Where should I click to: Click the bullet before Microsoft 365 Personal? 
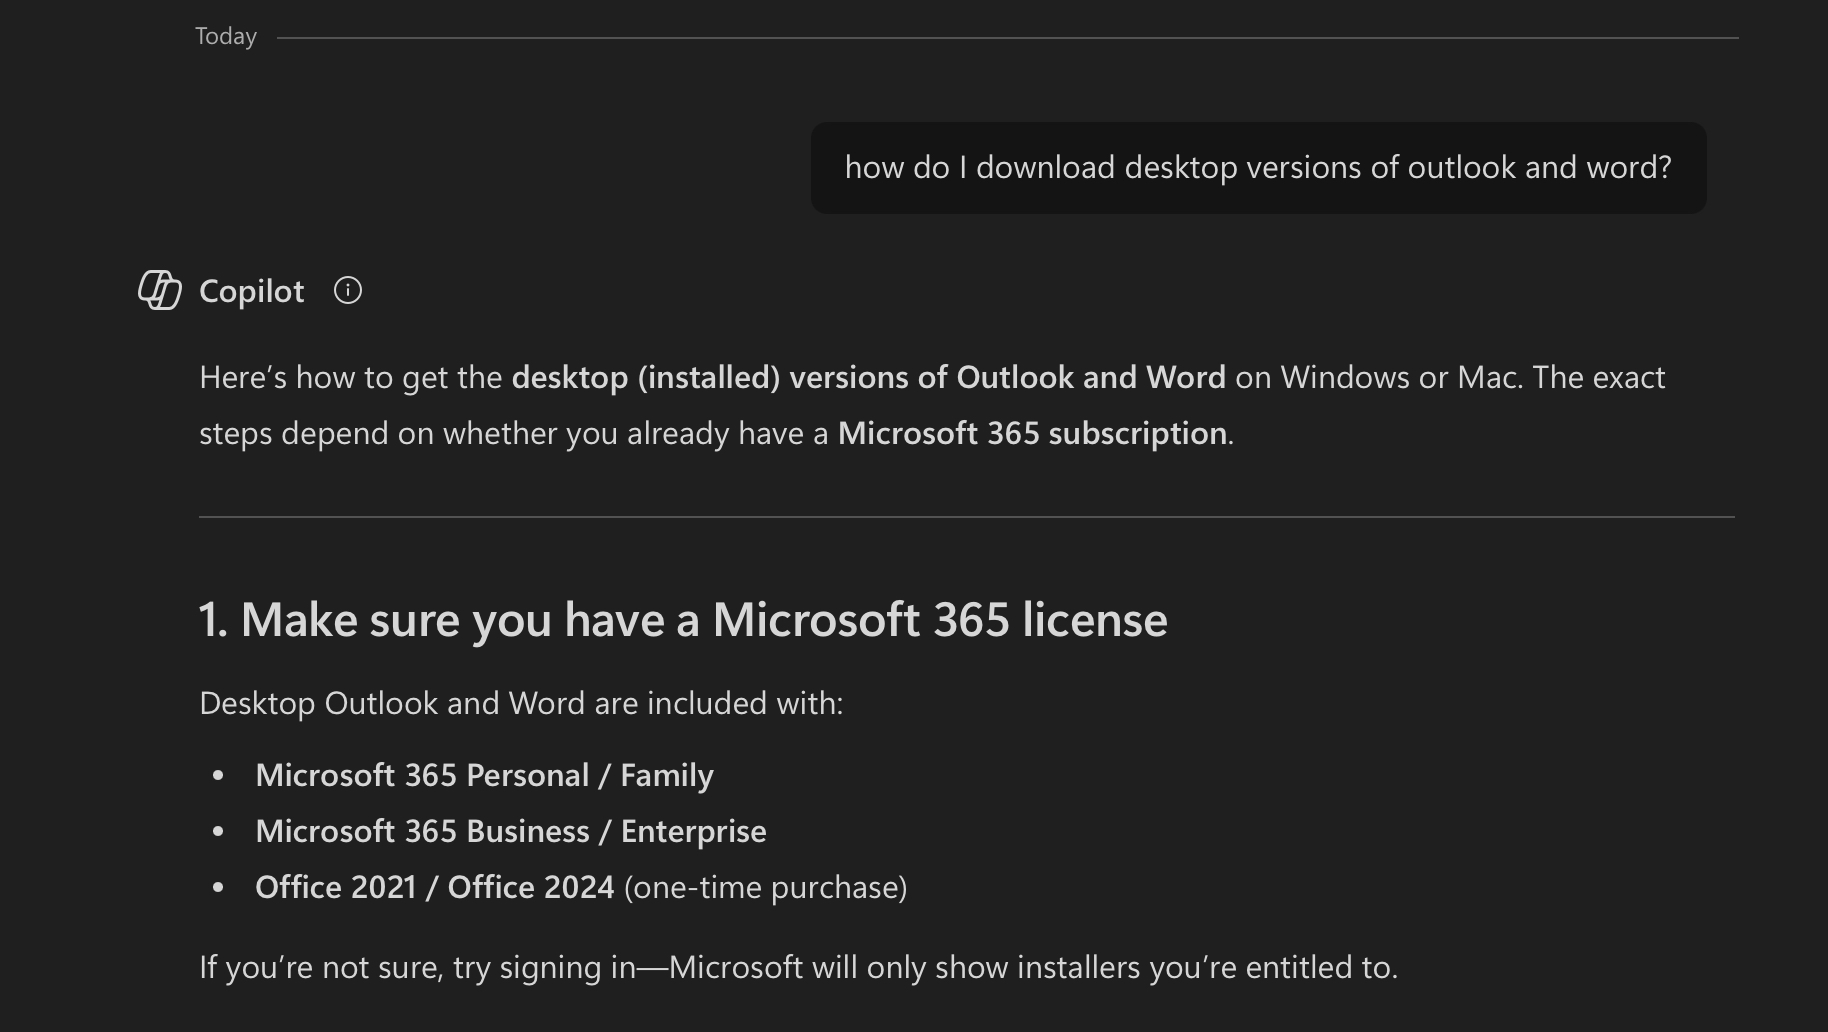[x=218, y=775]
